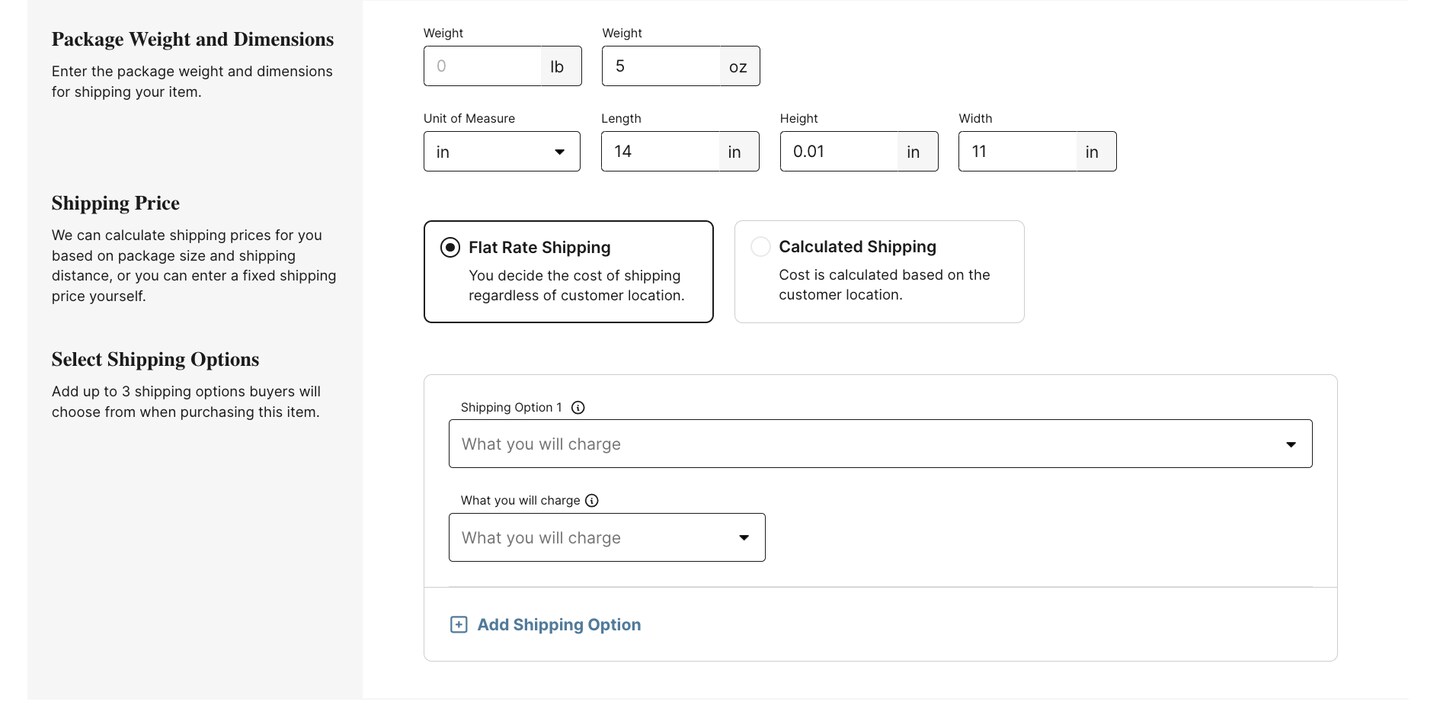The width and height of the screenshot is (1440, 718).
Task: Click the Length field showing 14
Action: coord(660,150)
